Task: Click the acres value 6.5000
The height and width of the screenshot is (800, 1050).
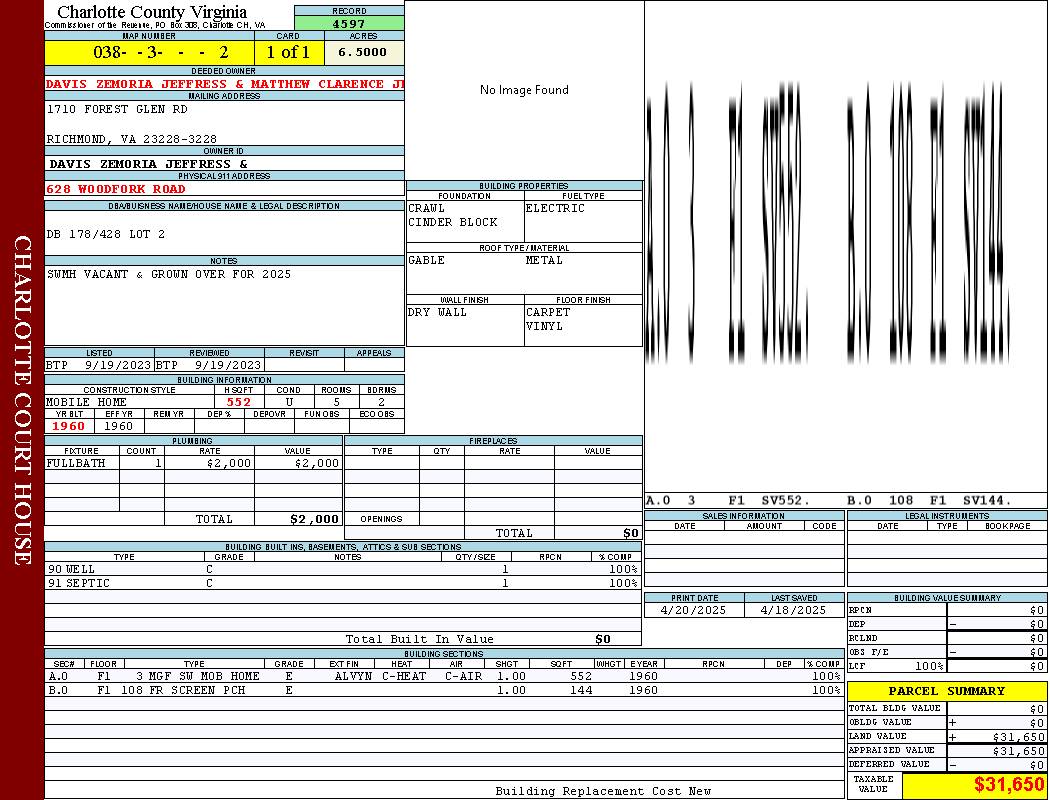Action: tap(362, 52)
